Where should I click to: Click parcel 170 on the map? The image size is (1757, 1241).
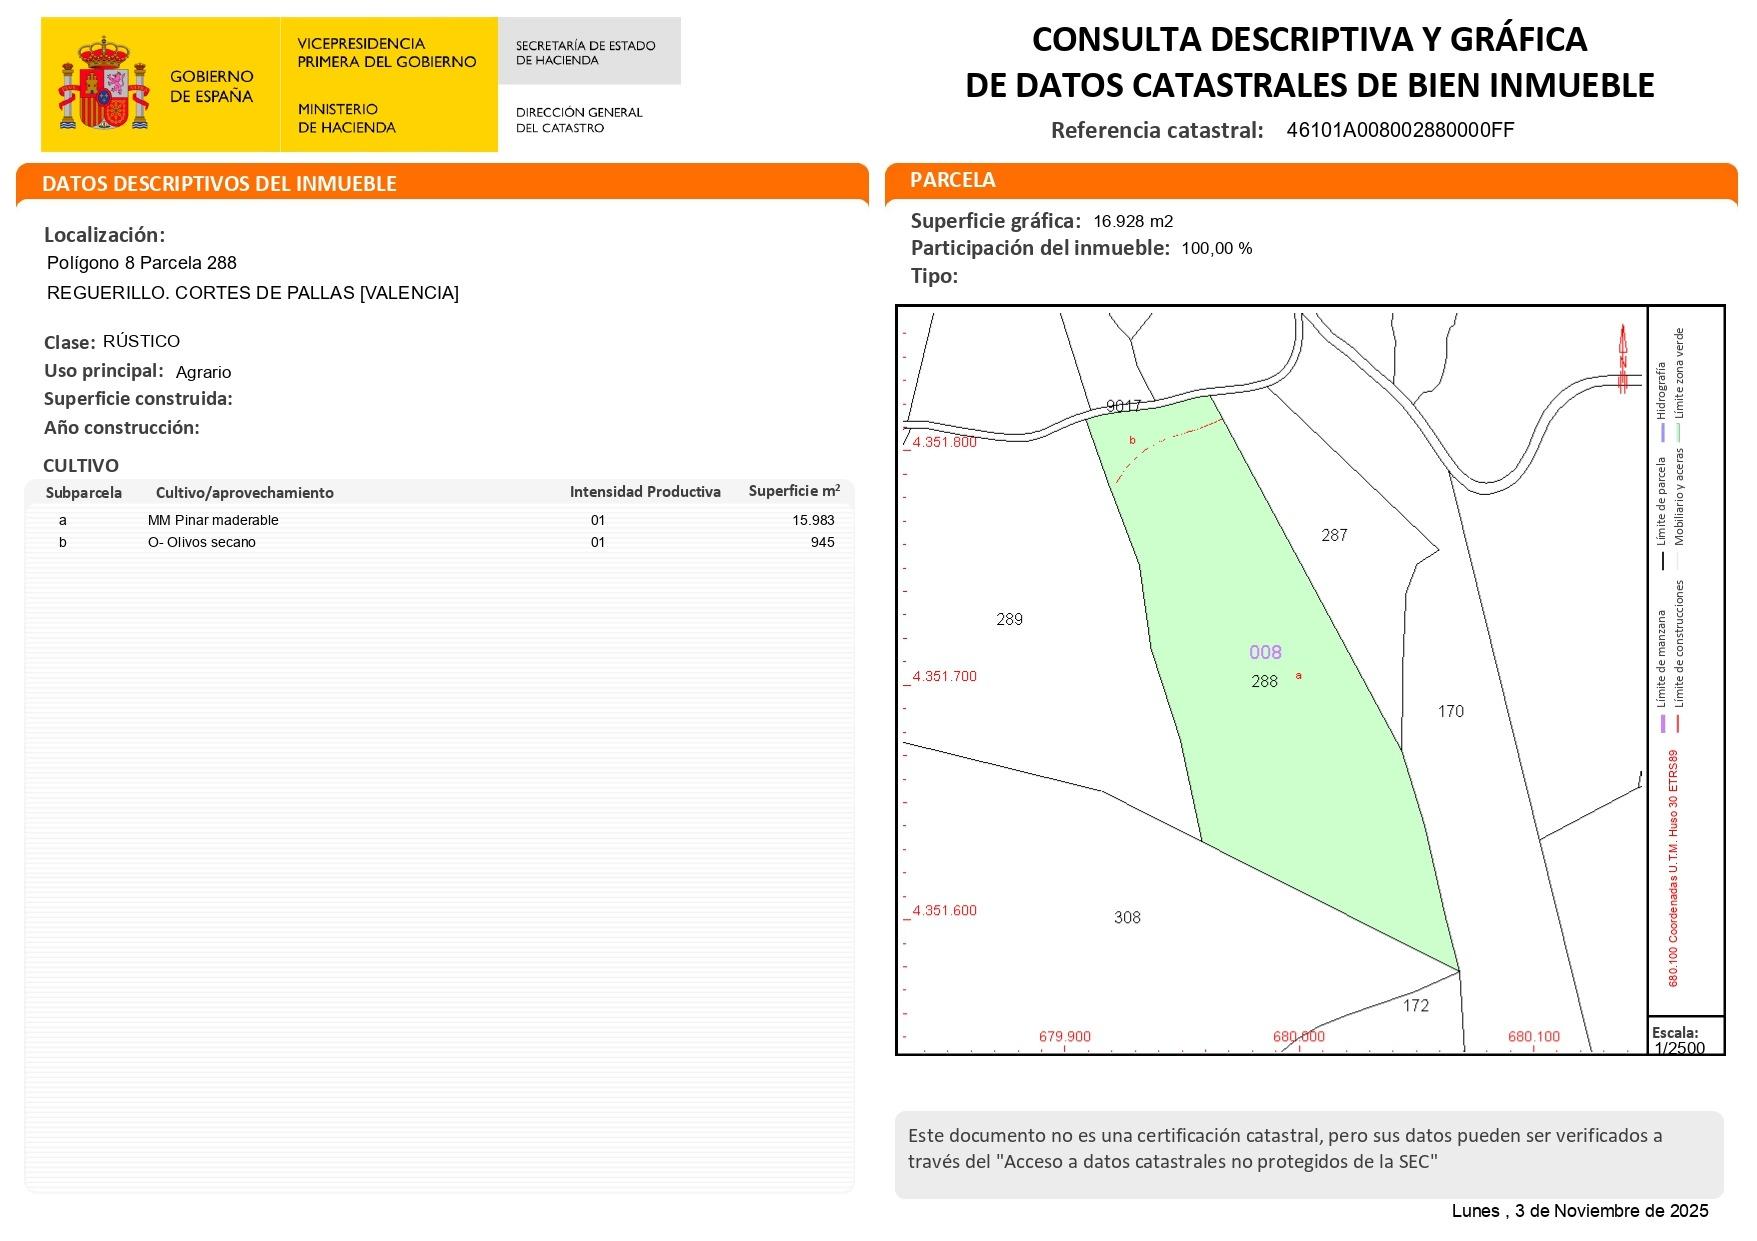[1450, 712]
